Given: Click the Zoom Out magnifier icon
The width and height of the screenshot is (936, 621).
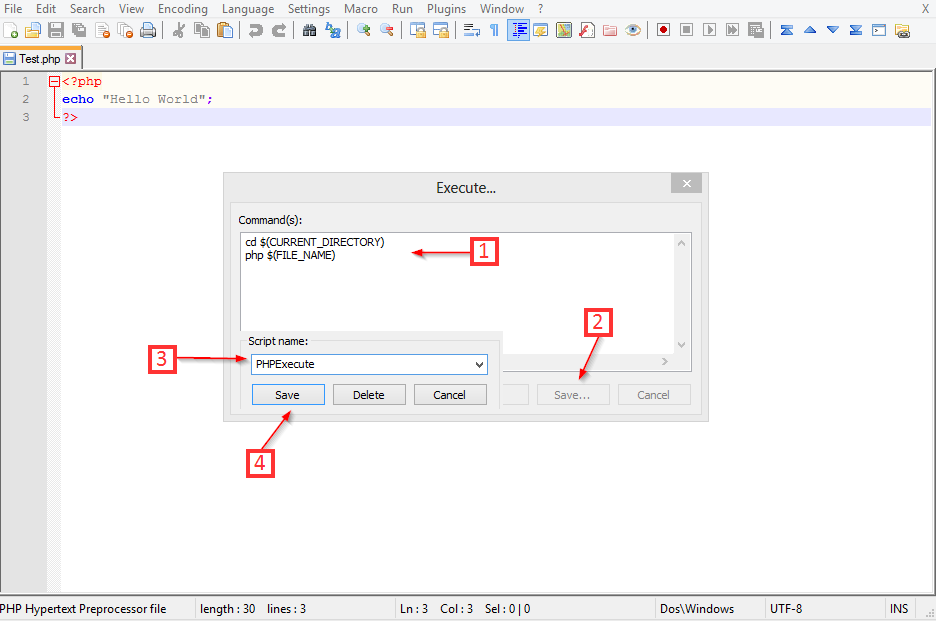Looking at the screenshot, I should [x=387, y=30].
